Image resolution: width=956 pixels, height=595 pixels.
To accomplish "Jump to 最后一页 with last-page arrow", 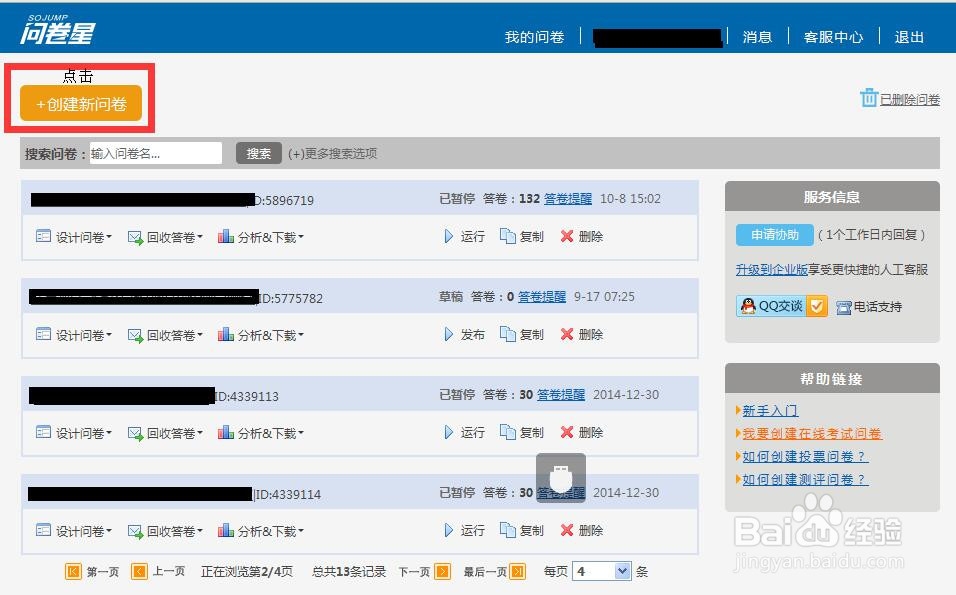I will pos(518,572).
